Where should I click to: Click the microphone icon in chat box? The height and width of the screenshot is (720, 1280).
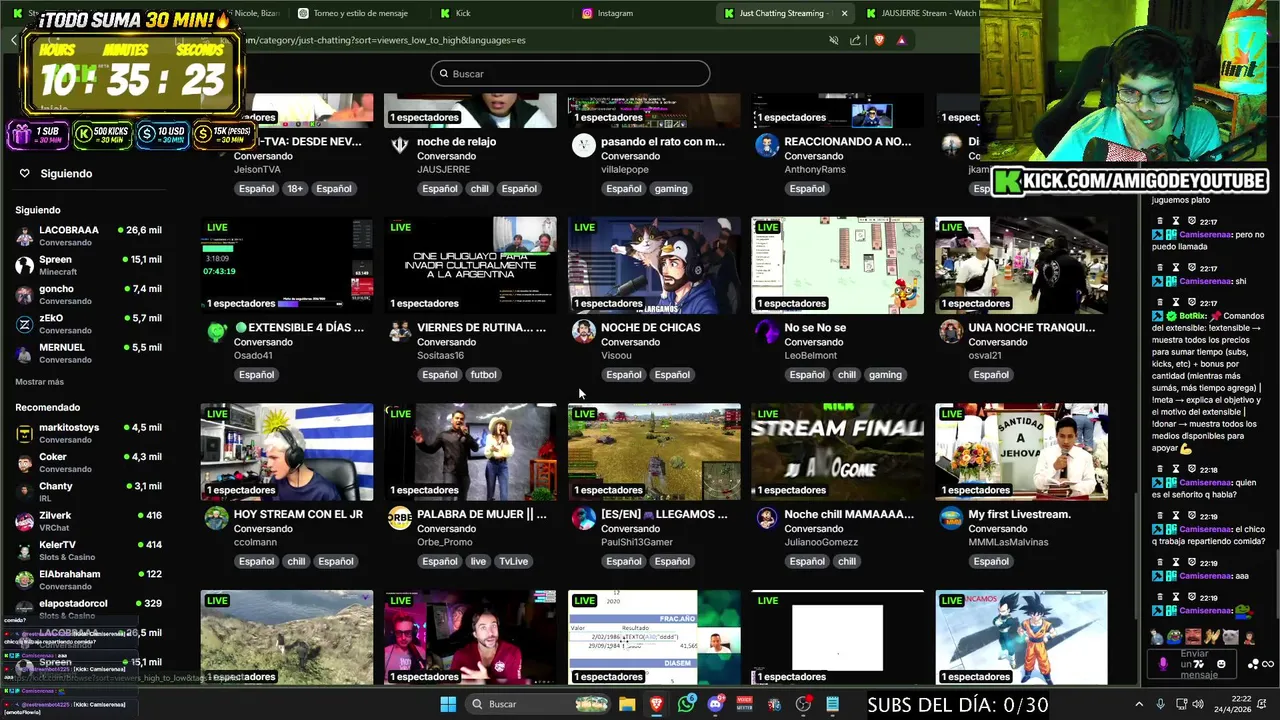pos(1162,664)
